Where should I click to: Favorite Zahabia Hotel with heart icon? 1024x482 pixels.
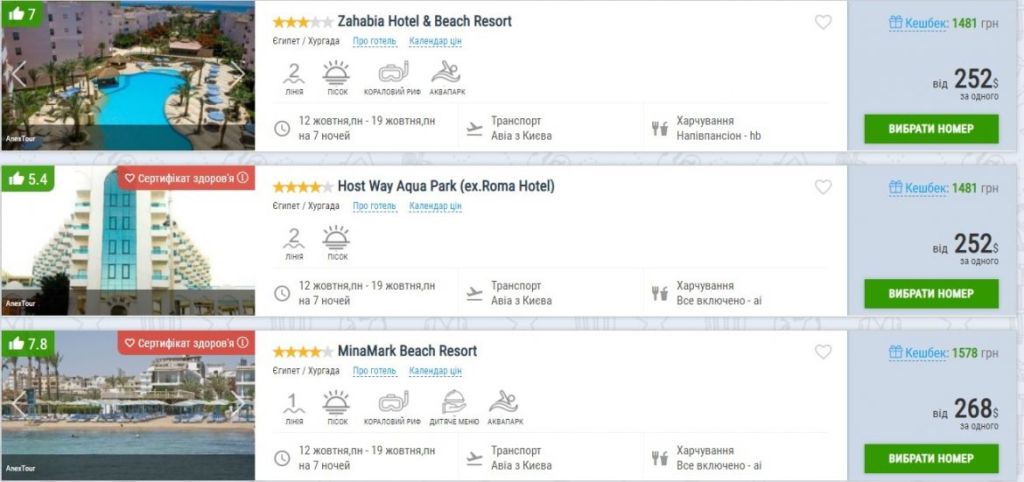point(823,22)
